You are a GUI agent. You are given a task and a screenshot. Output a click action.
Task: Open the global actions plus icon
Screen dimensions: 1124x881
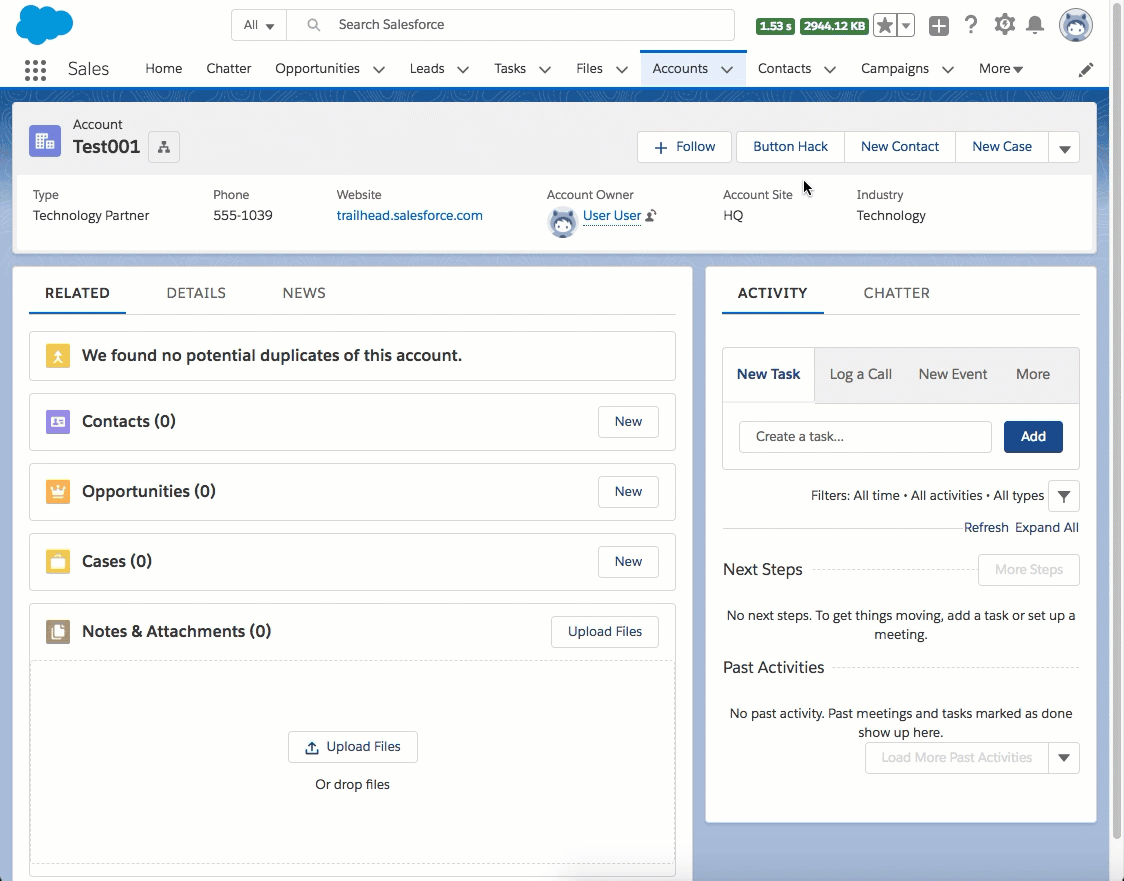938,26
